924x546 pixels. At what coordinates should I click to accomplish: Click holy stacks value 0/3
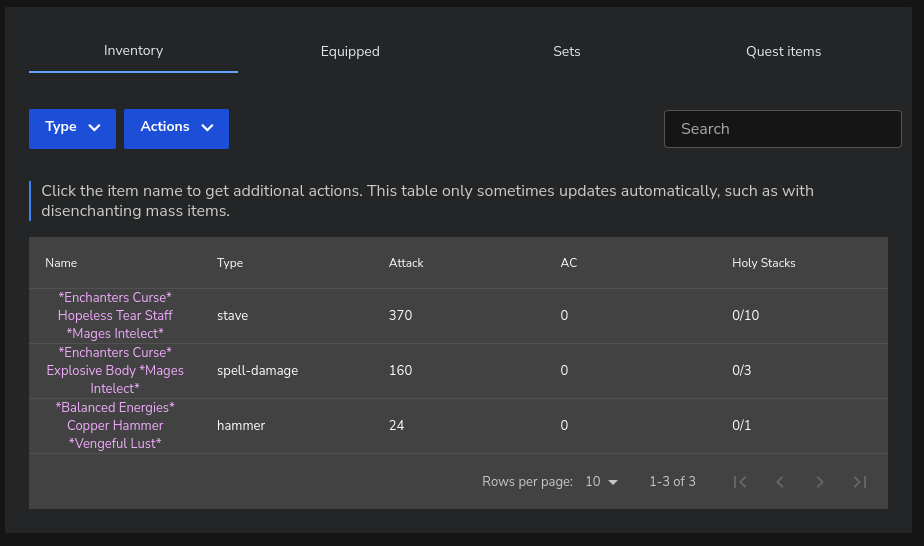pyautogui.click(x=742, y=370)
